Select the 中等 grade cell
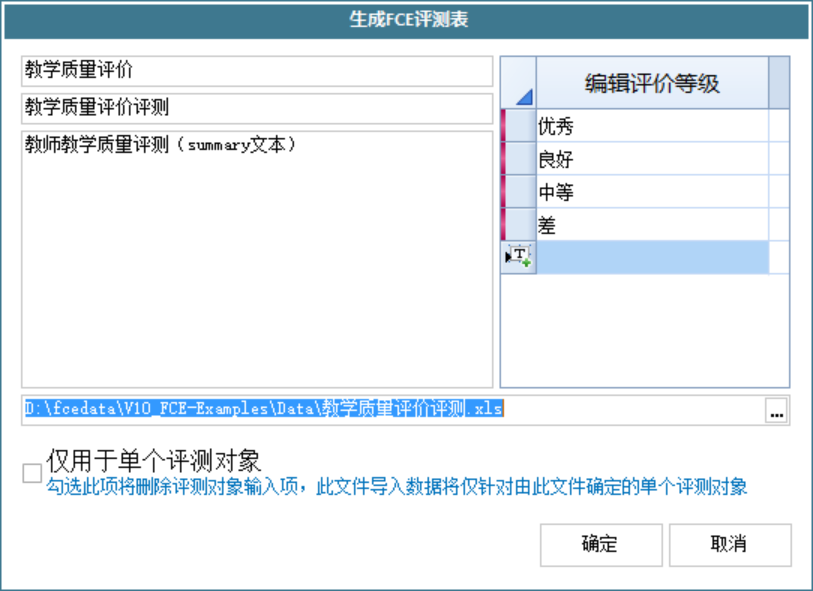This screenshot has width=813, height=591. (652, 192)
